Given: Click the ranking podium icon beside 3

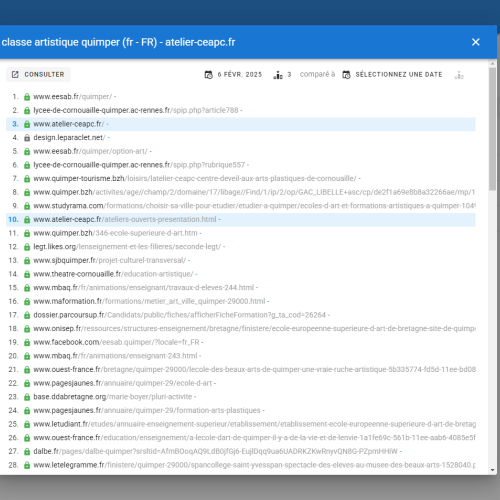Looking at the screenshot, I should 278,75.
